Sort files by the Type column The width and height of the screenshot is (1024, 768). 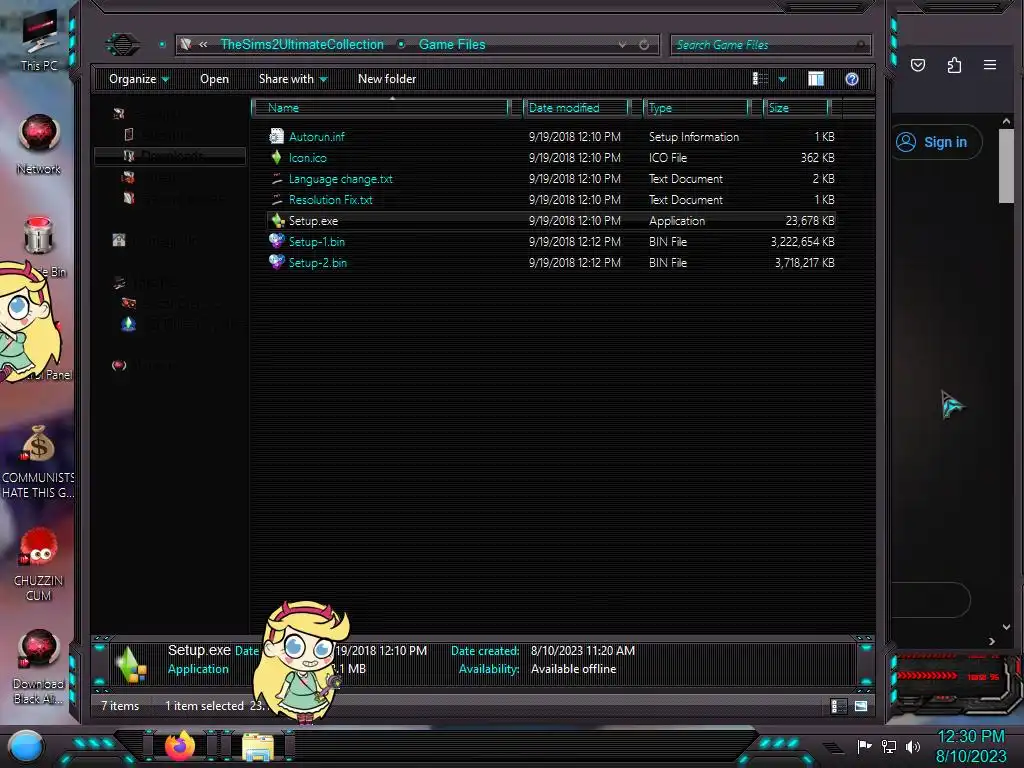pyautogui.click(x=697, y=108)
